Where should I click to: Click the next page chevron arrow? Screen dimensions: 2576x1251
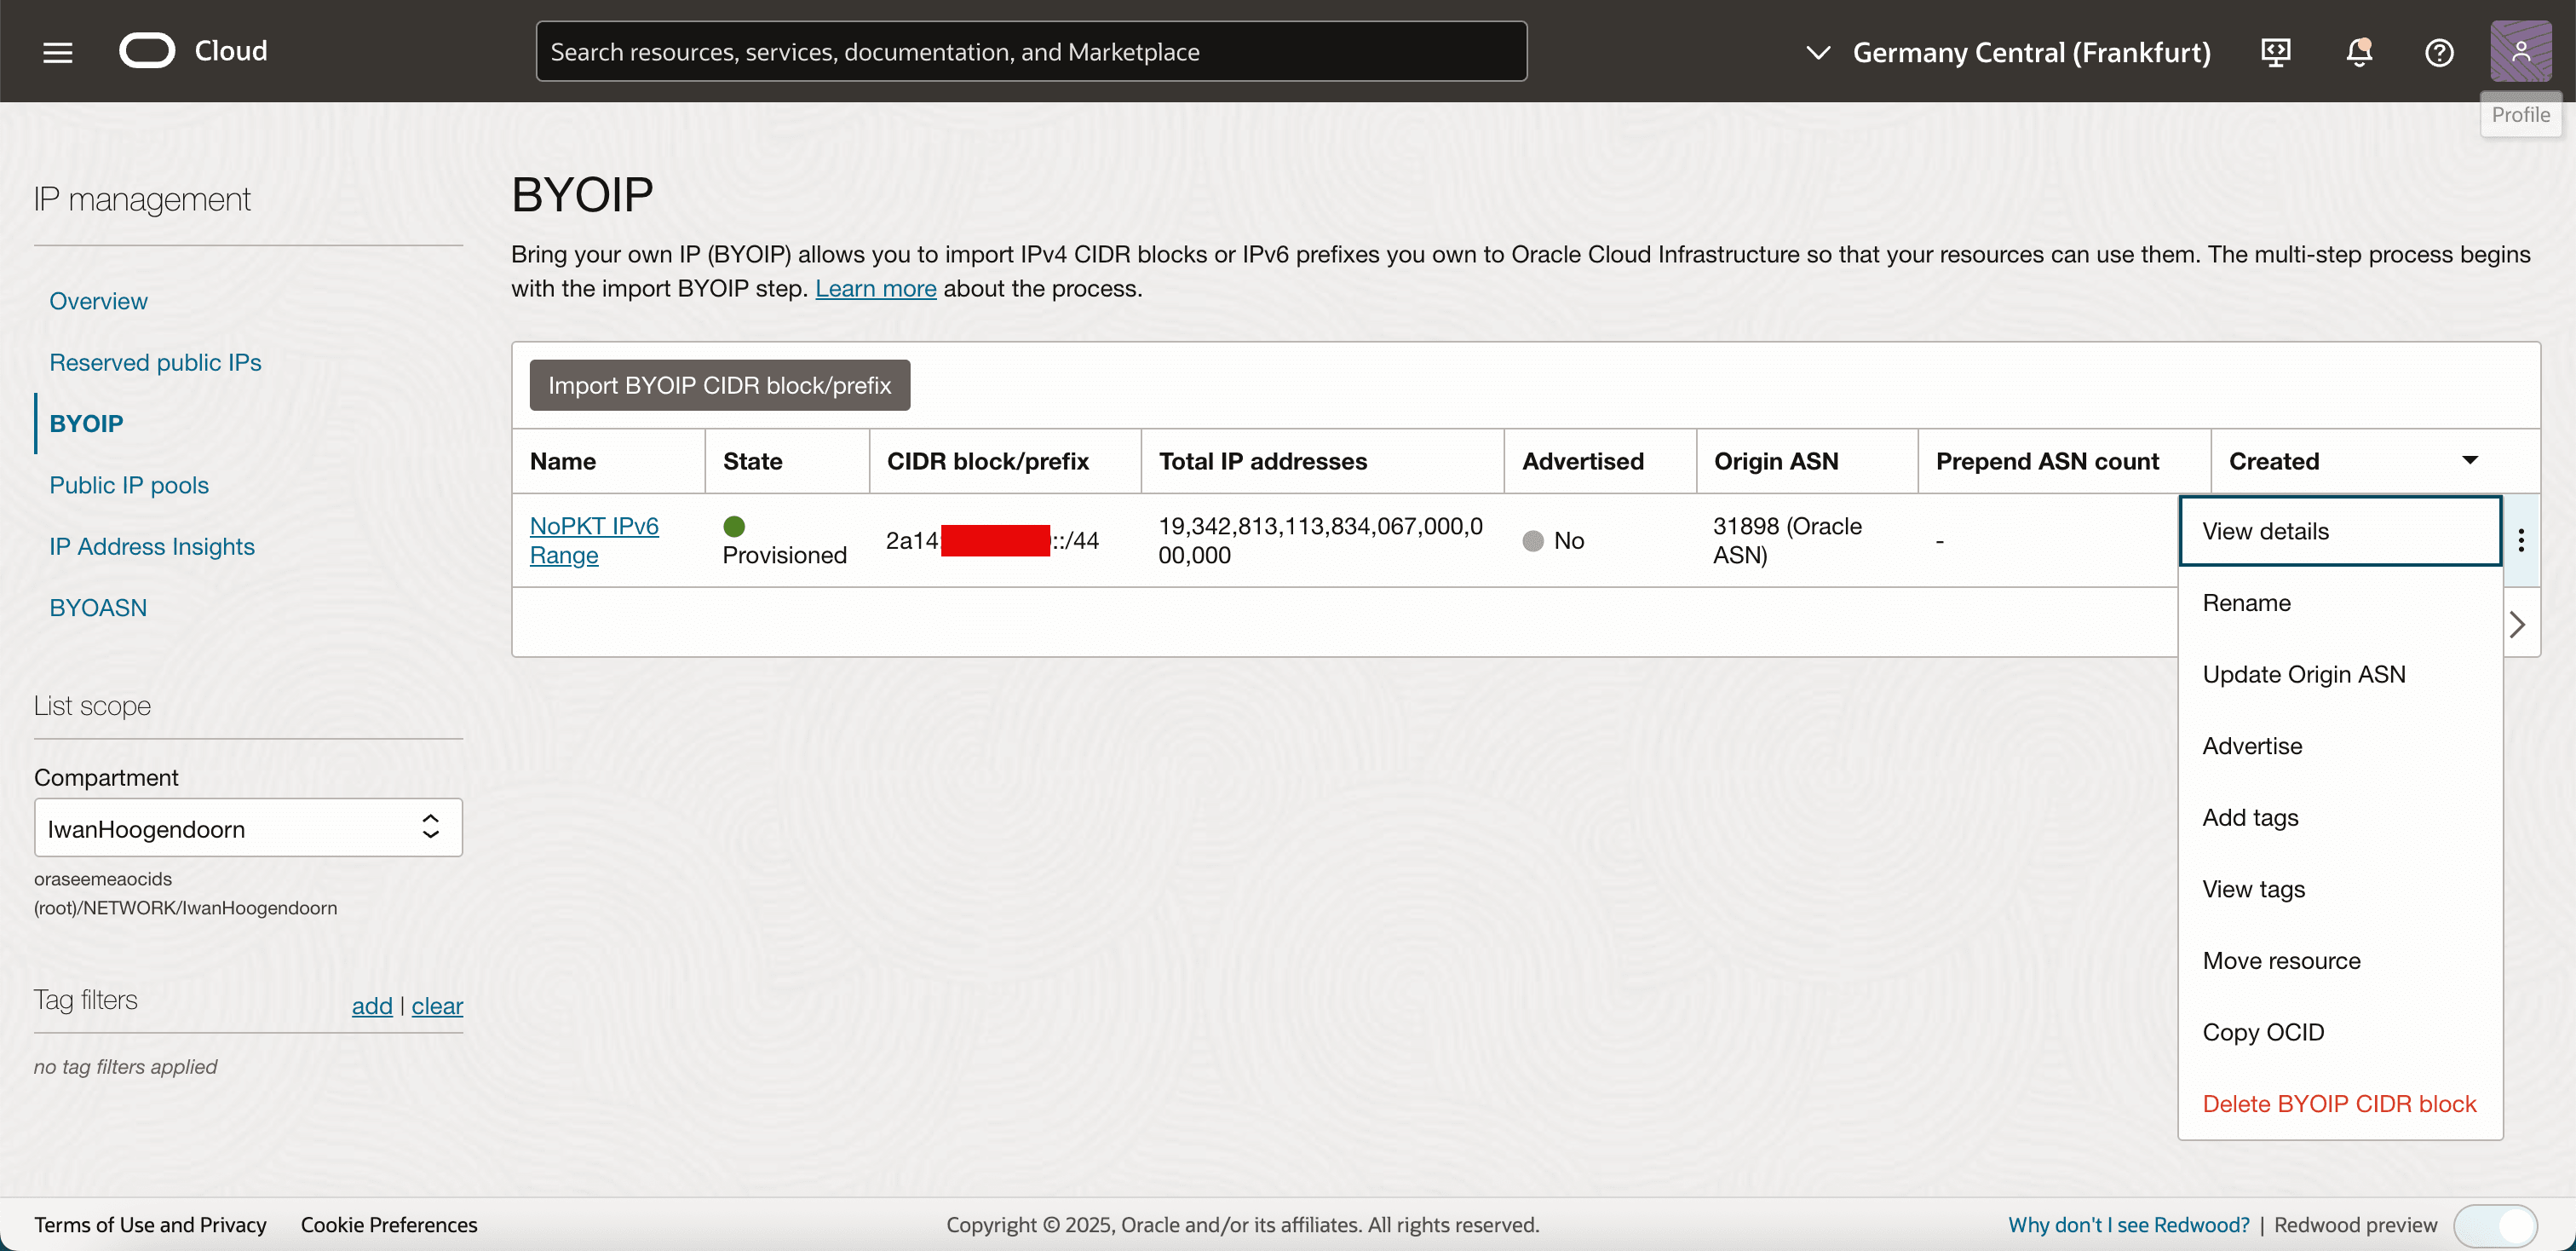click(2517, 625)
